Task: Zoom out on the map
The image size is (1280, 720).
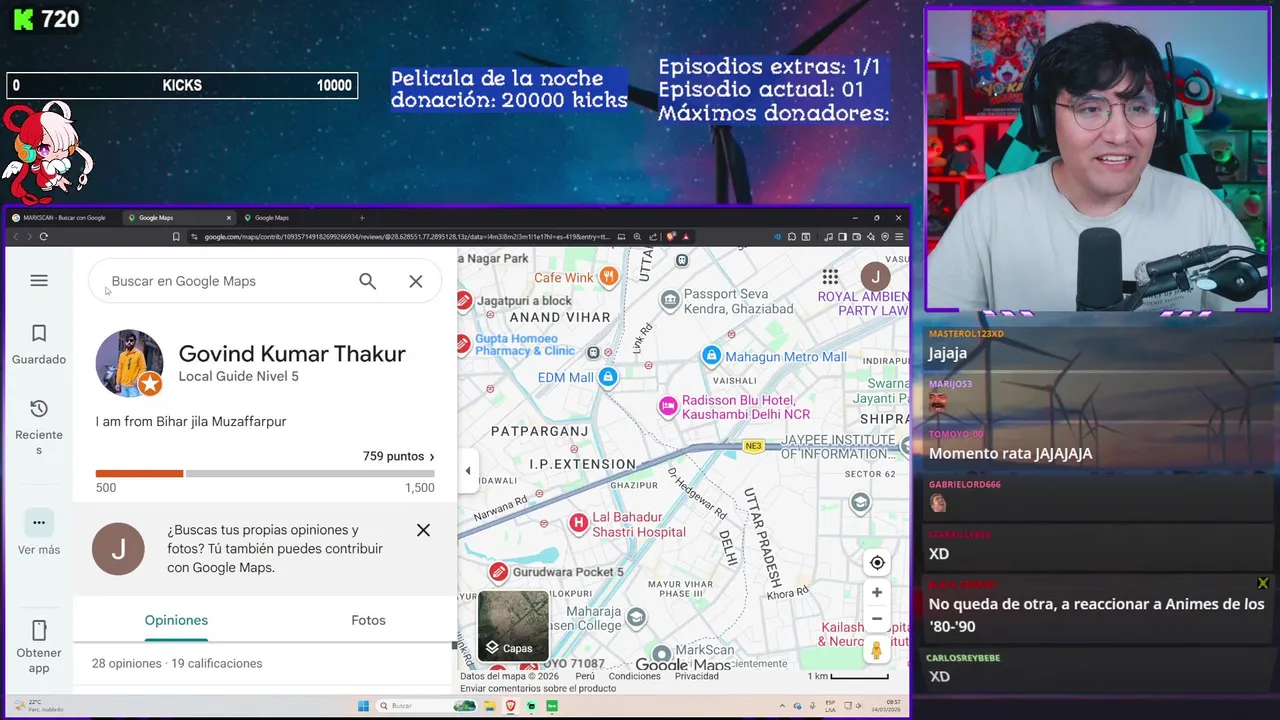Action: [x=877, y=619]
